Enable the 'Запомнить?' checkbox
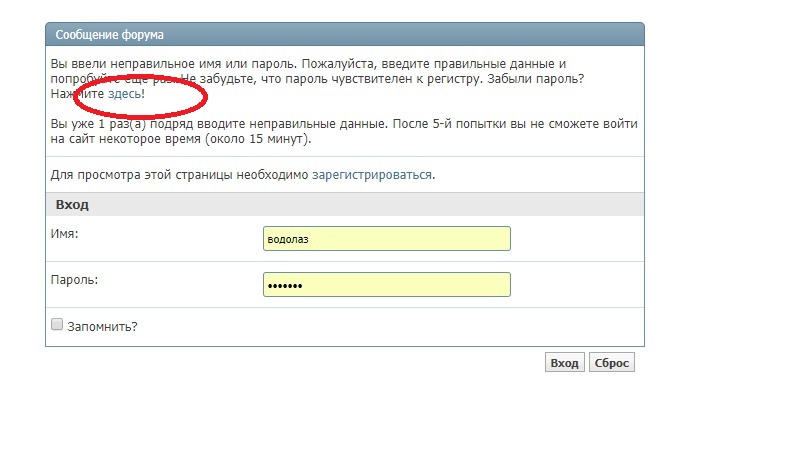 tap(57, 325)
